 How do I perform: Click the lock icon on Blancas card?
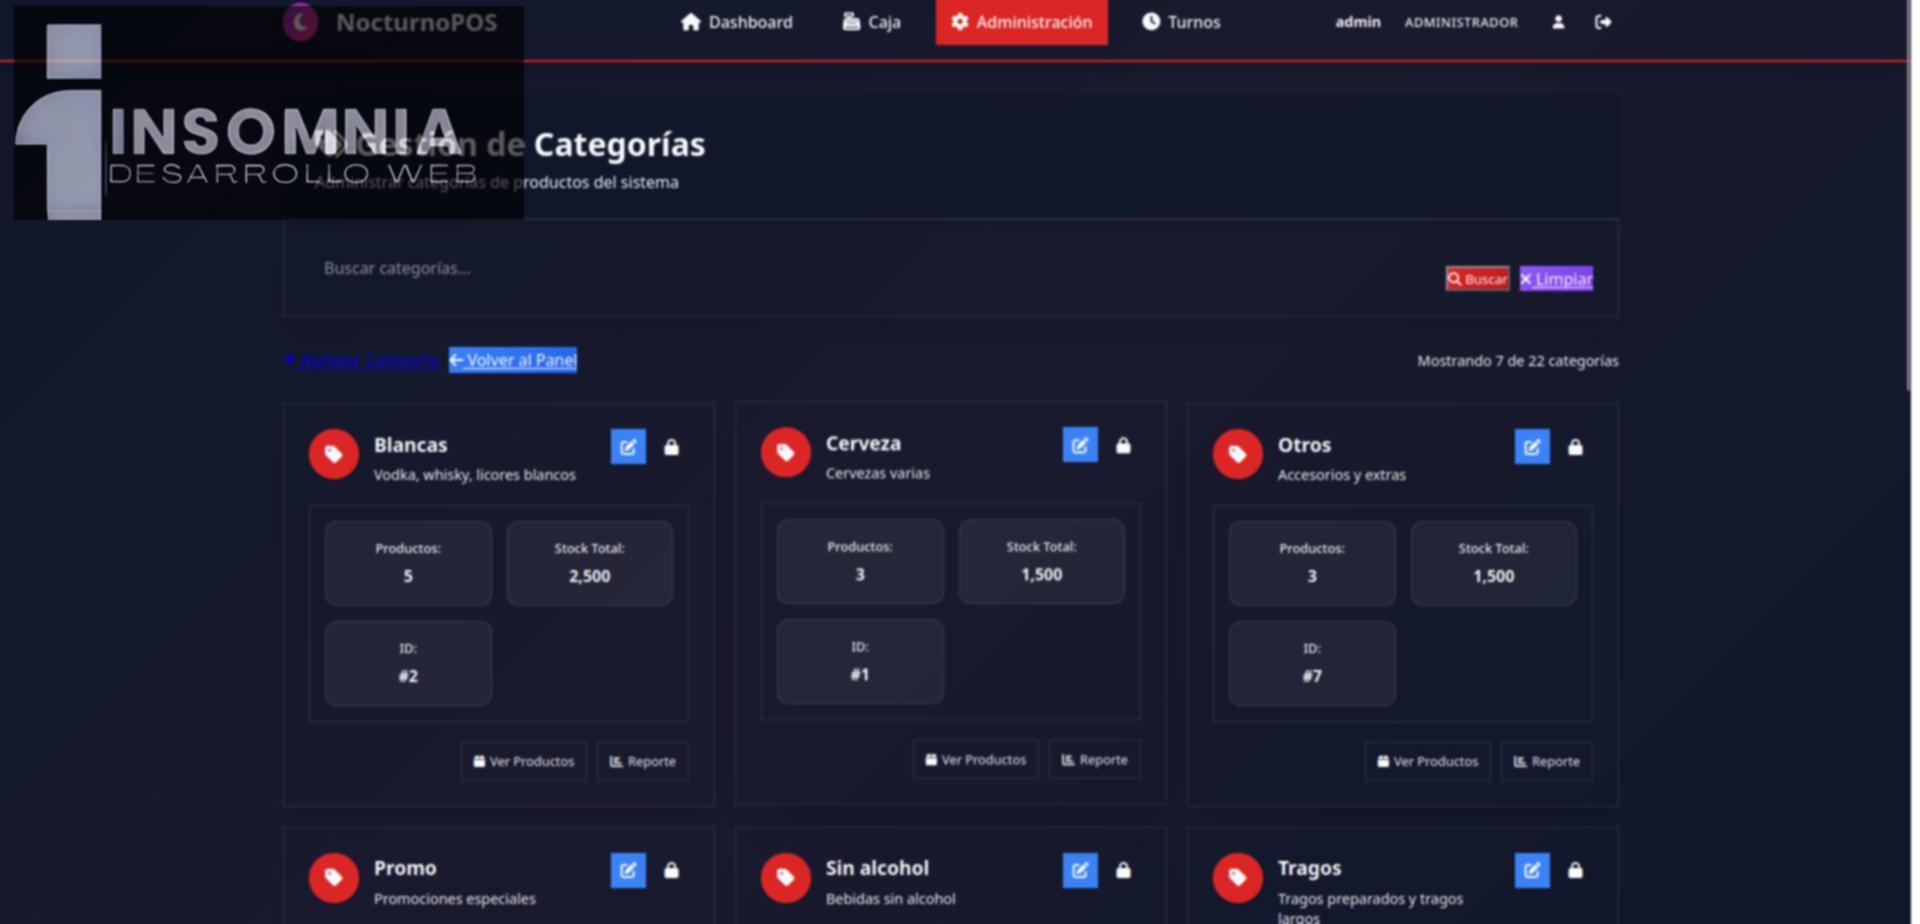click(x=672, y=447)
